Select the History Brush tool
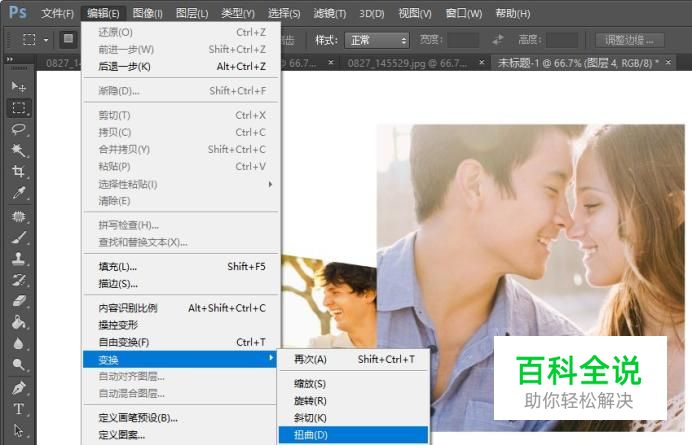692x445 pixels. [19, 280]
